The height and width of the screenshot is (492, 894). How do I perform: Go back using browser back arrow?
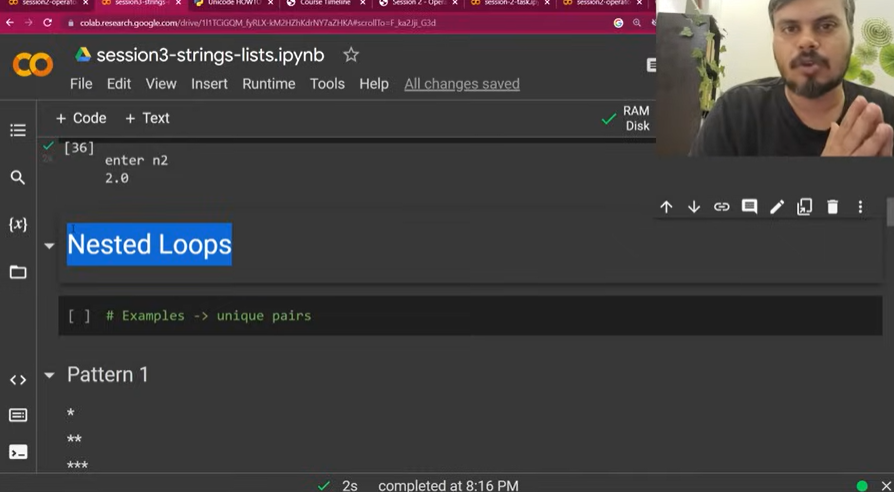10,23
